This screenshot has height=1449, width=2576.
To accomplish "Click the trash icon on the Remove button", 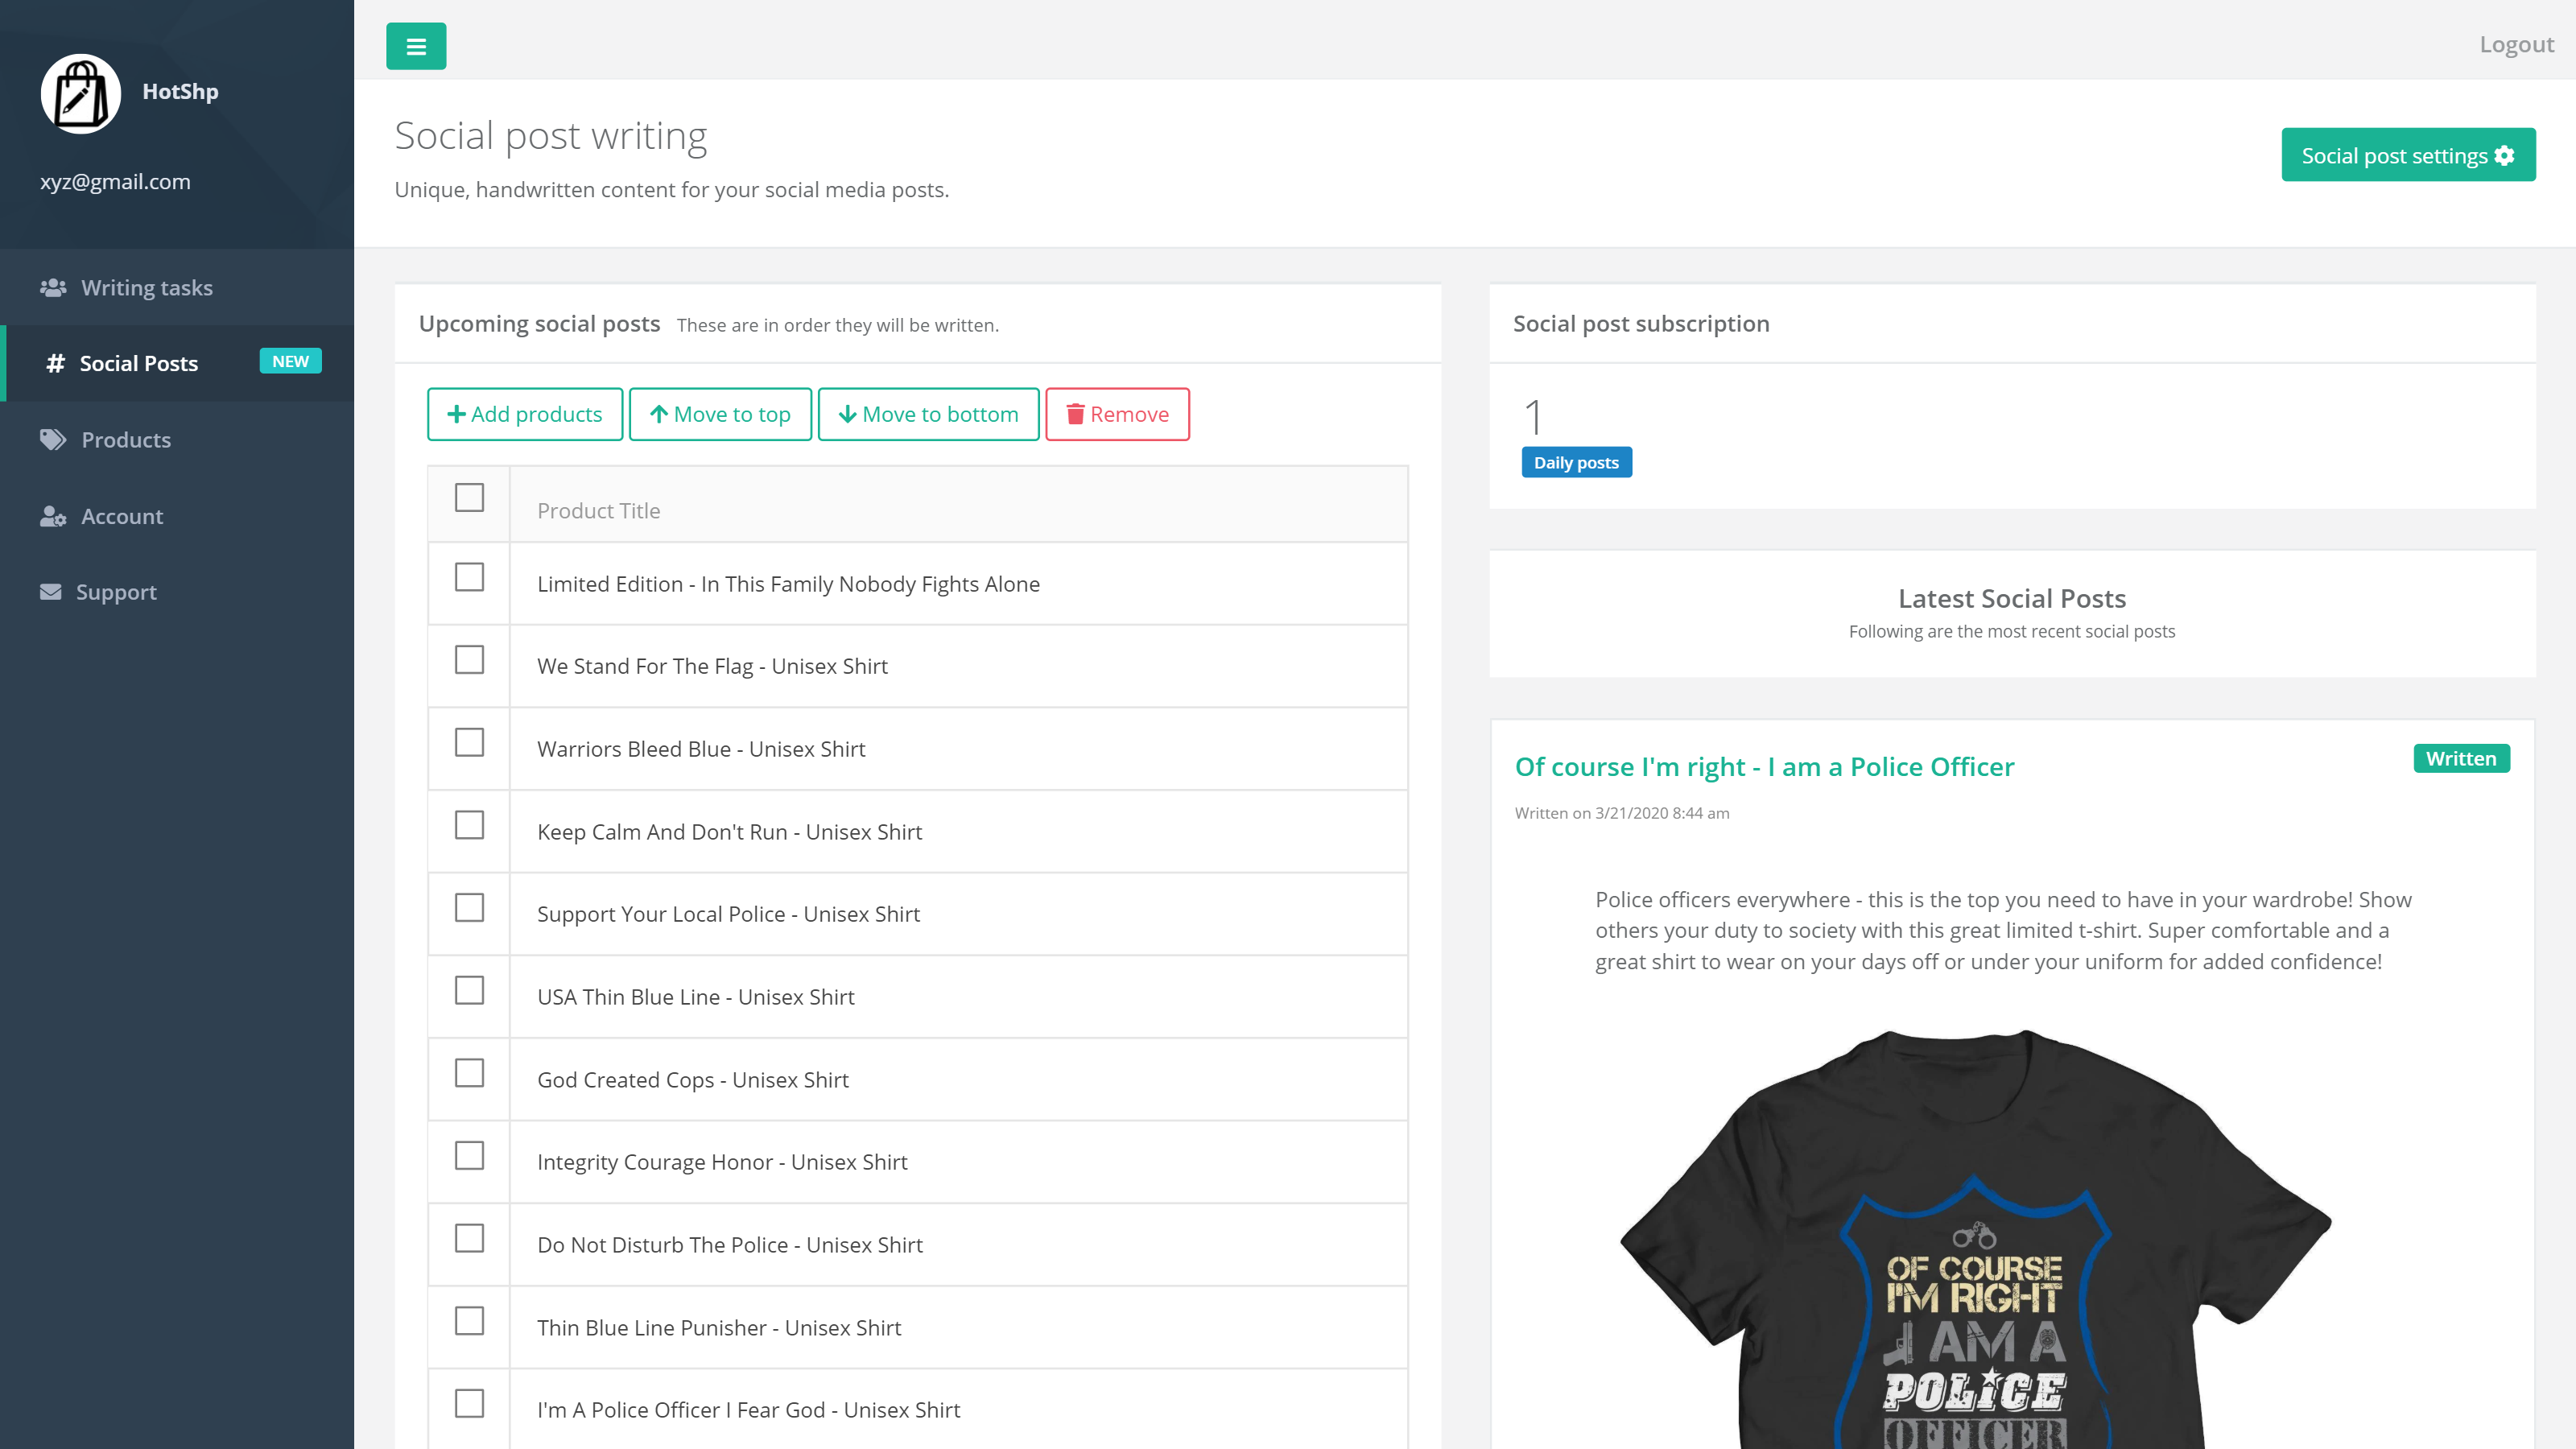I will click(x=1076, y=414).
